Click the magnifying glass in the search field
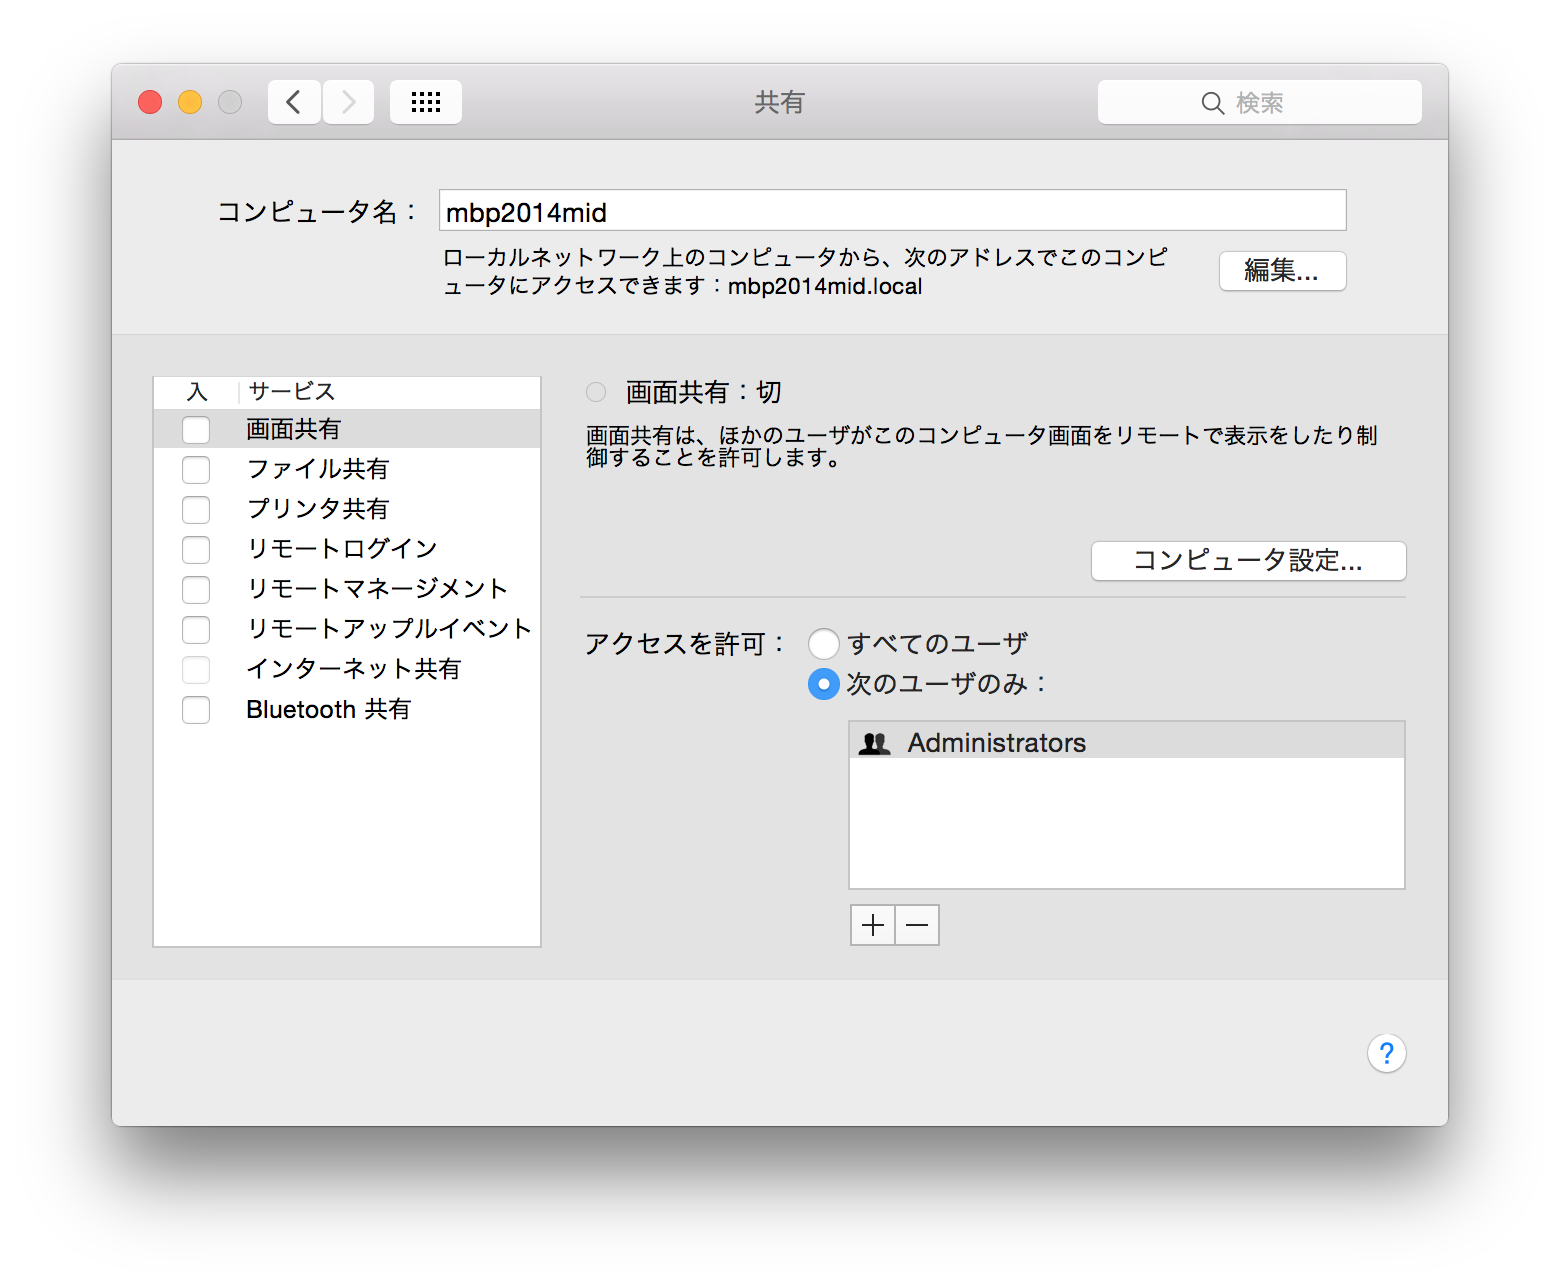Image resolution: width=1560 pixels, height=1286 pixels. [x=1211, y=102]
